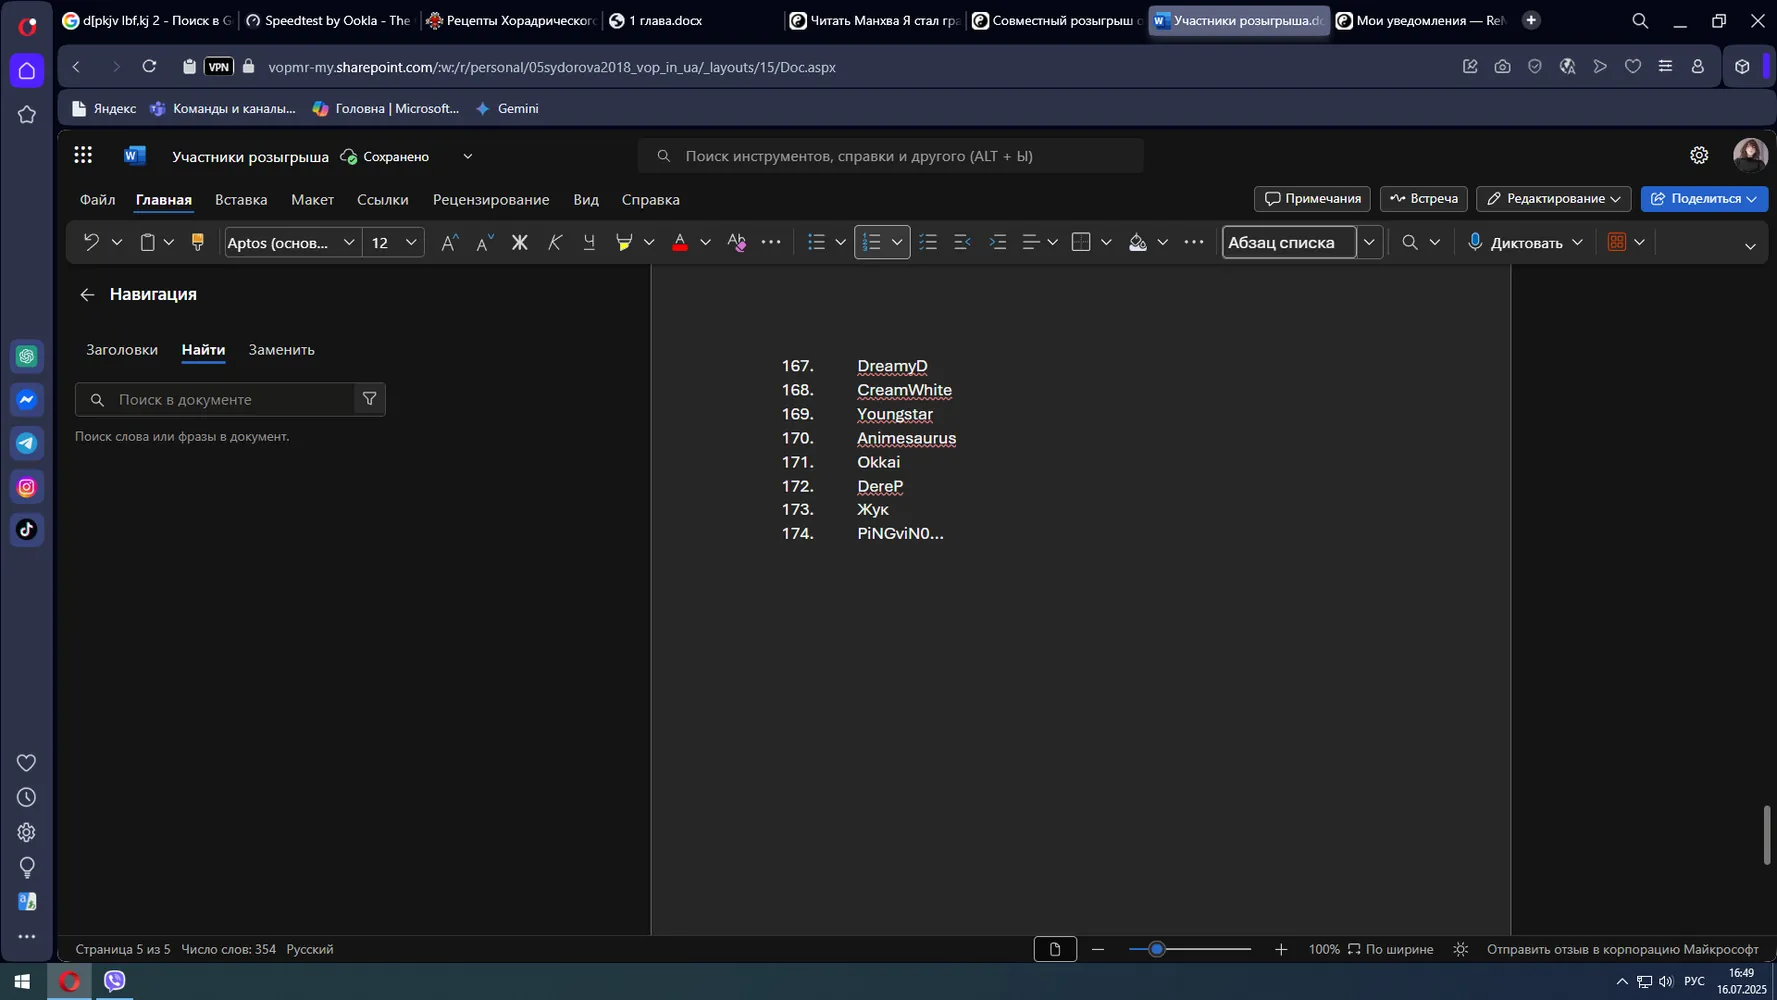This screenshot has height=1000, width=1777.
Task: Click Отправить отзыв в корпорацию Майкрософт
Action: click(1622, 949)
